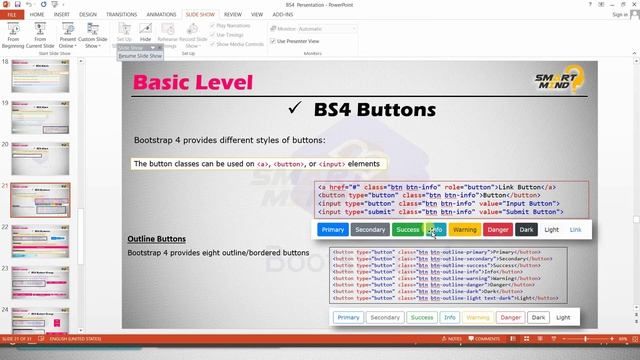
Task: Click thumbnail pane scroll up arrow
Action: click(x=80, y=61)
